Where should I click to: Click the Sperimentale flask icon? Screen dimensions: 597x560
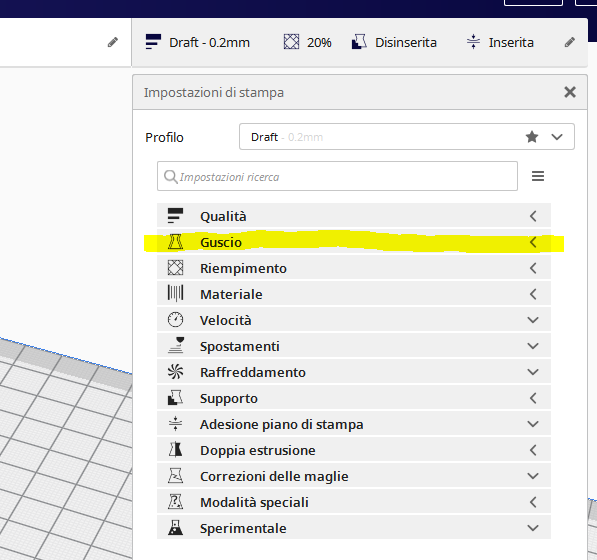click(x=175, y=528)
